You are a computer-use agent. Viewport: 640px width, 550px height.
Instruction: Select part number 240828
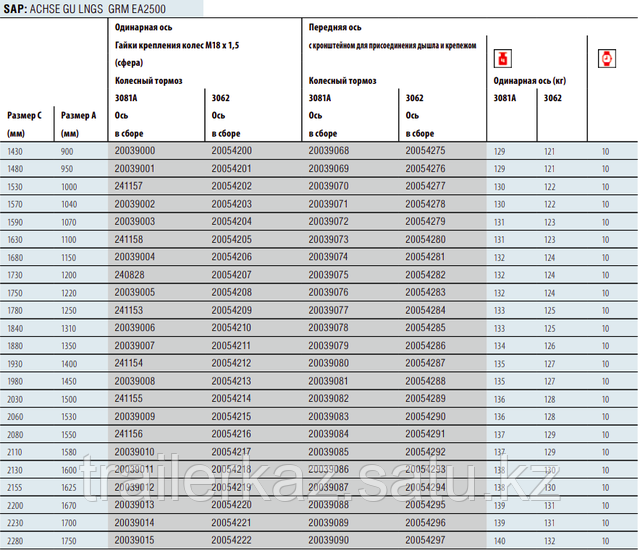[x=129, y=275]
